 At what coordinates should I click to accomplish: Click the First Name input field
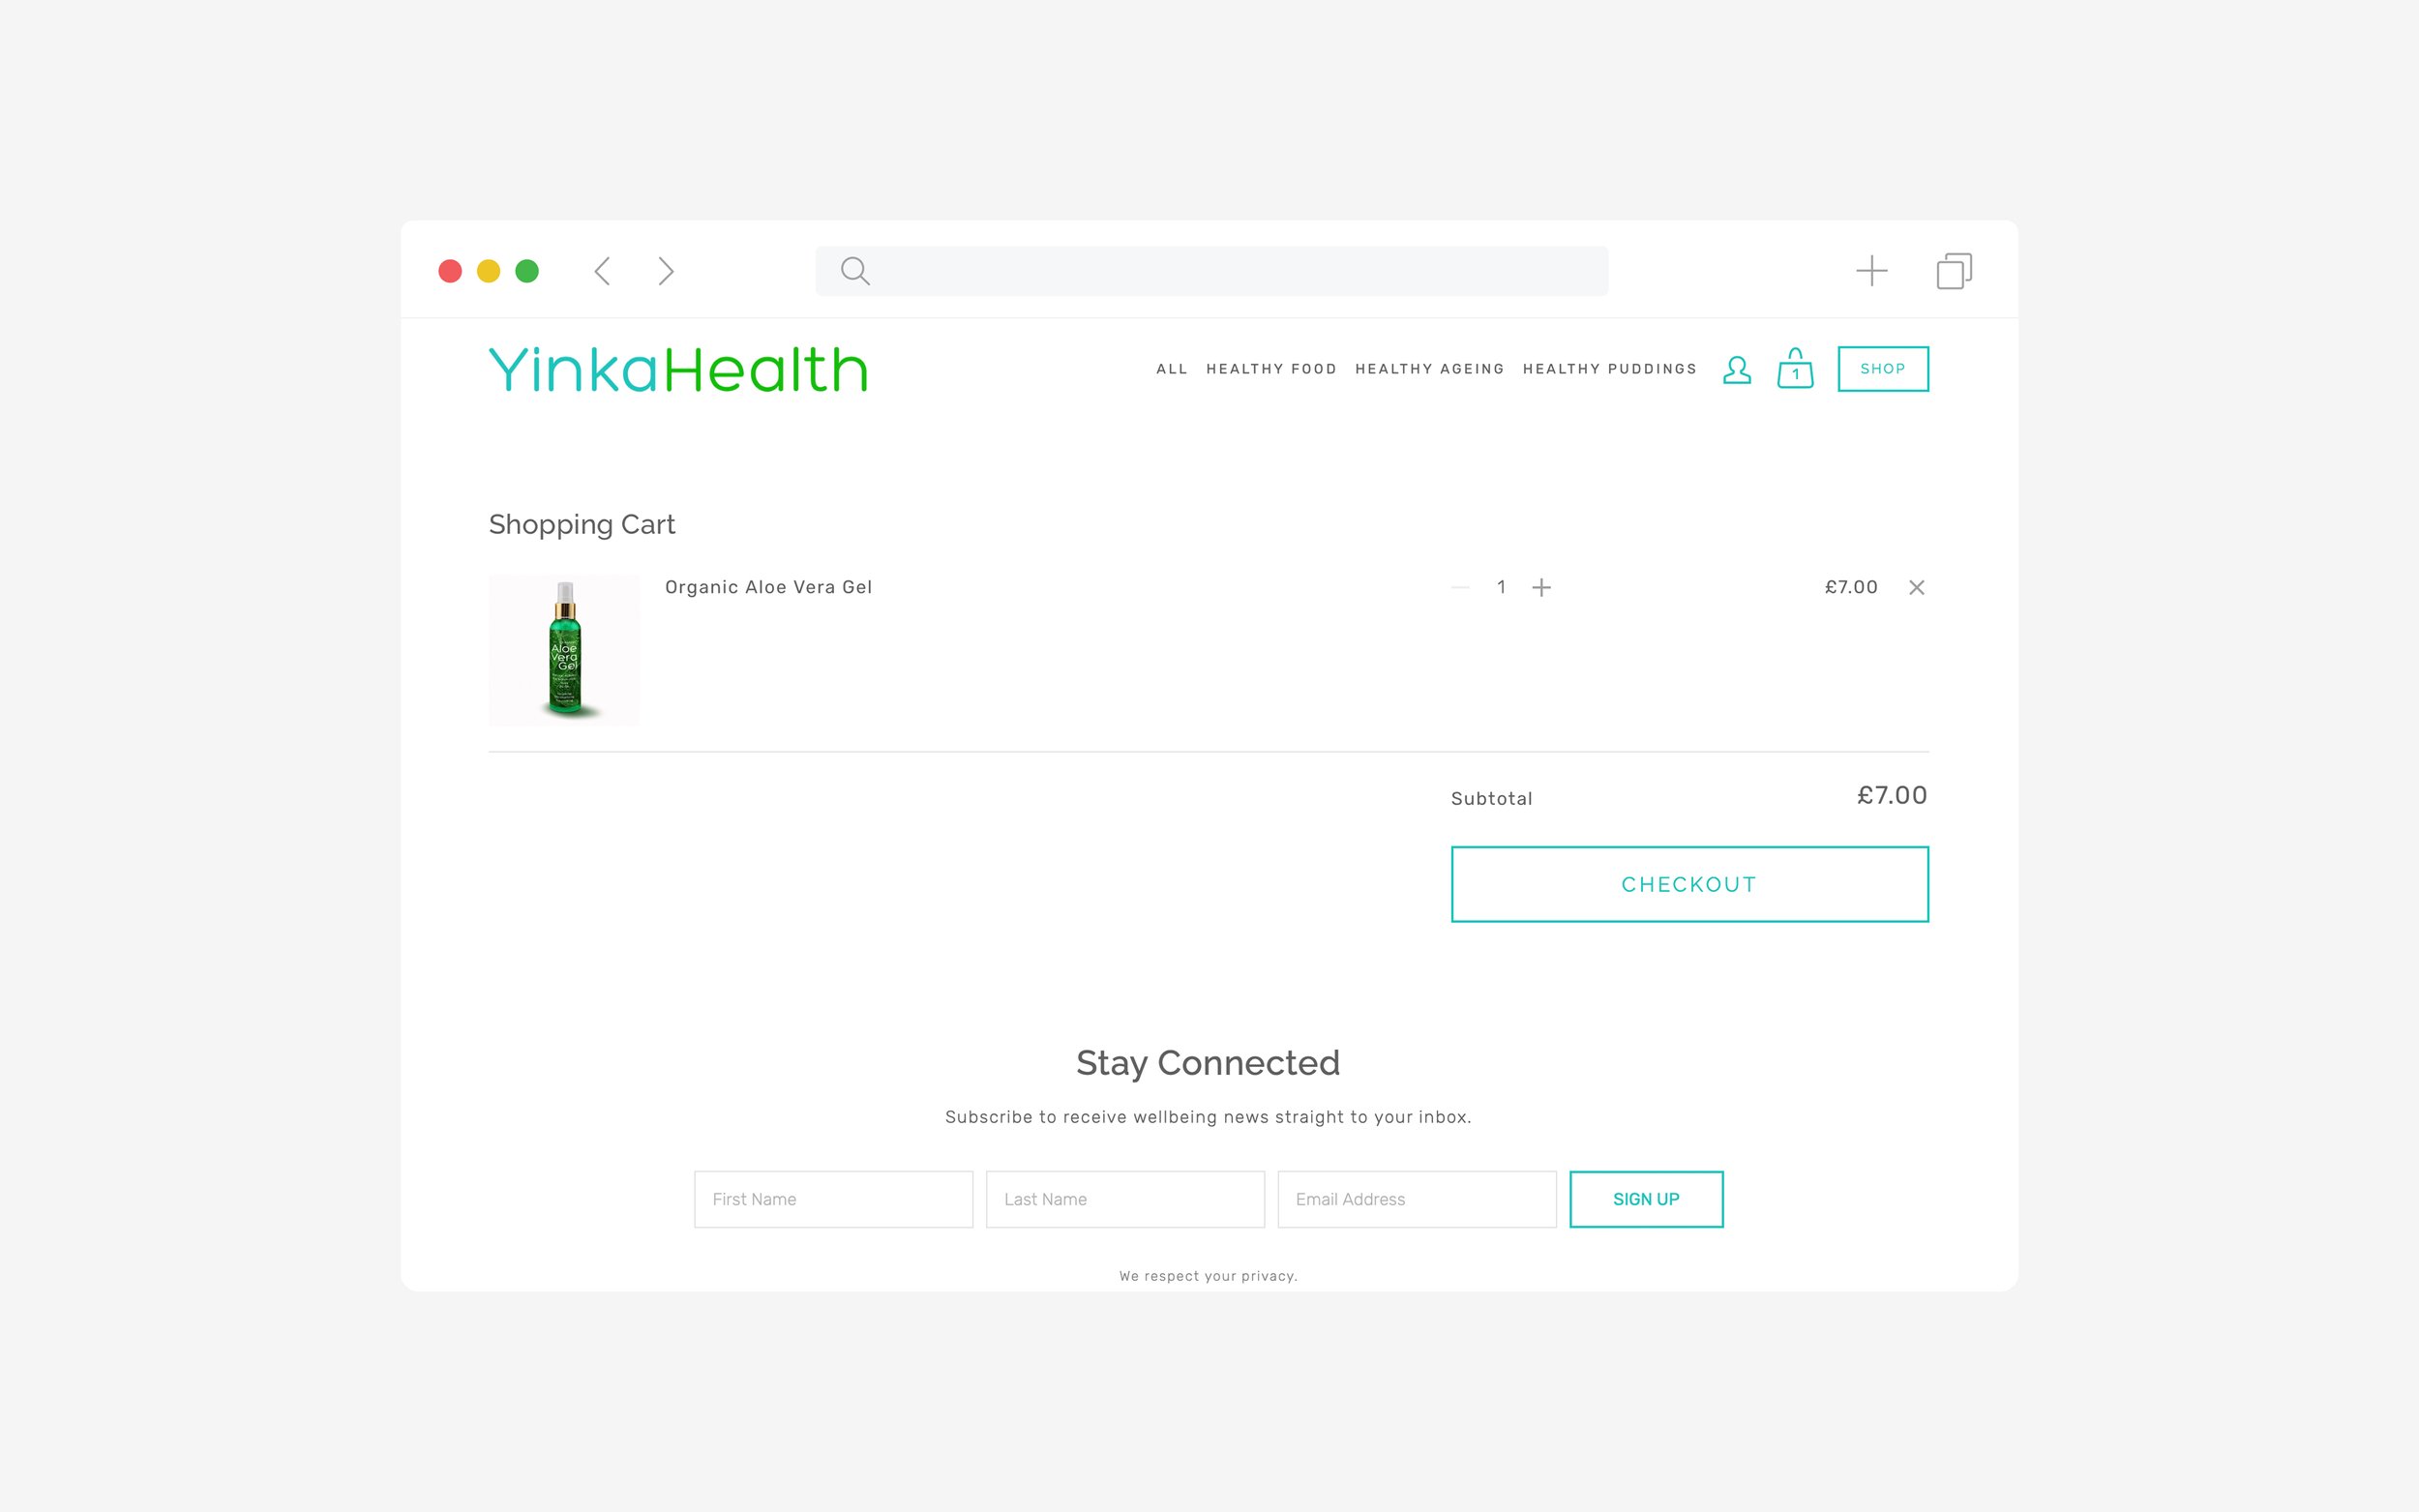[834, 1199]
